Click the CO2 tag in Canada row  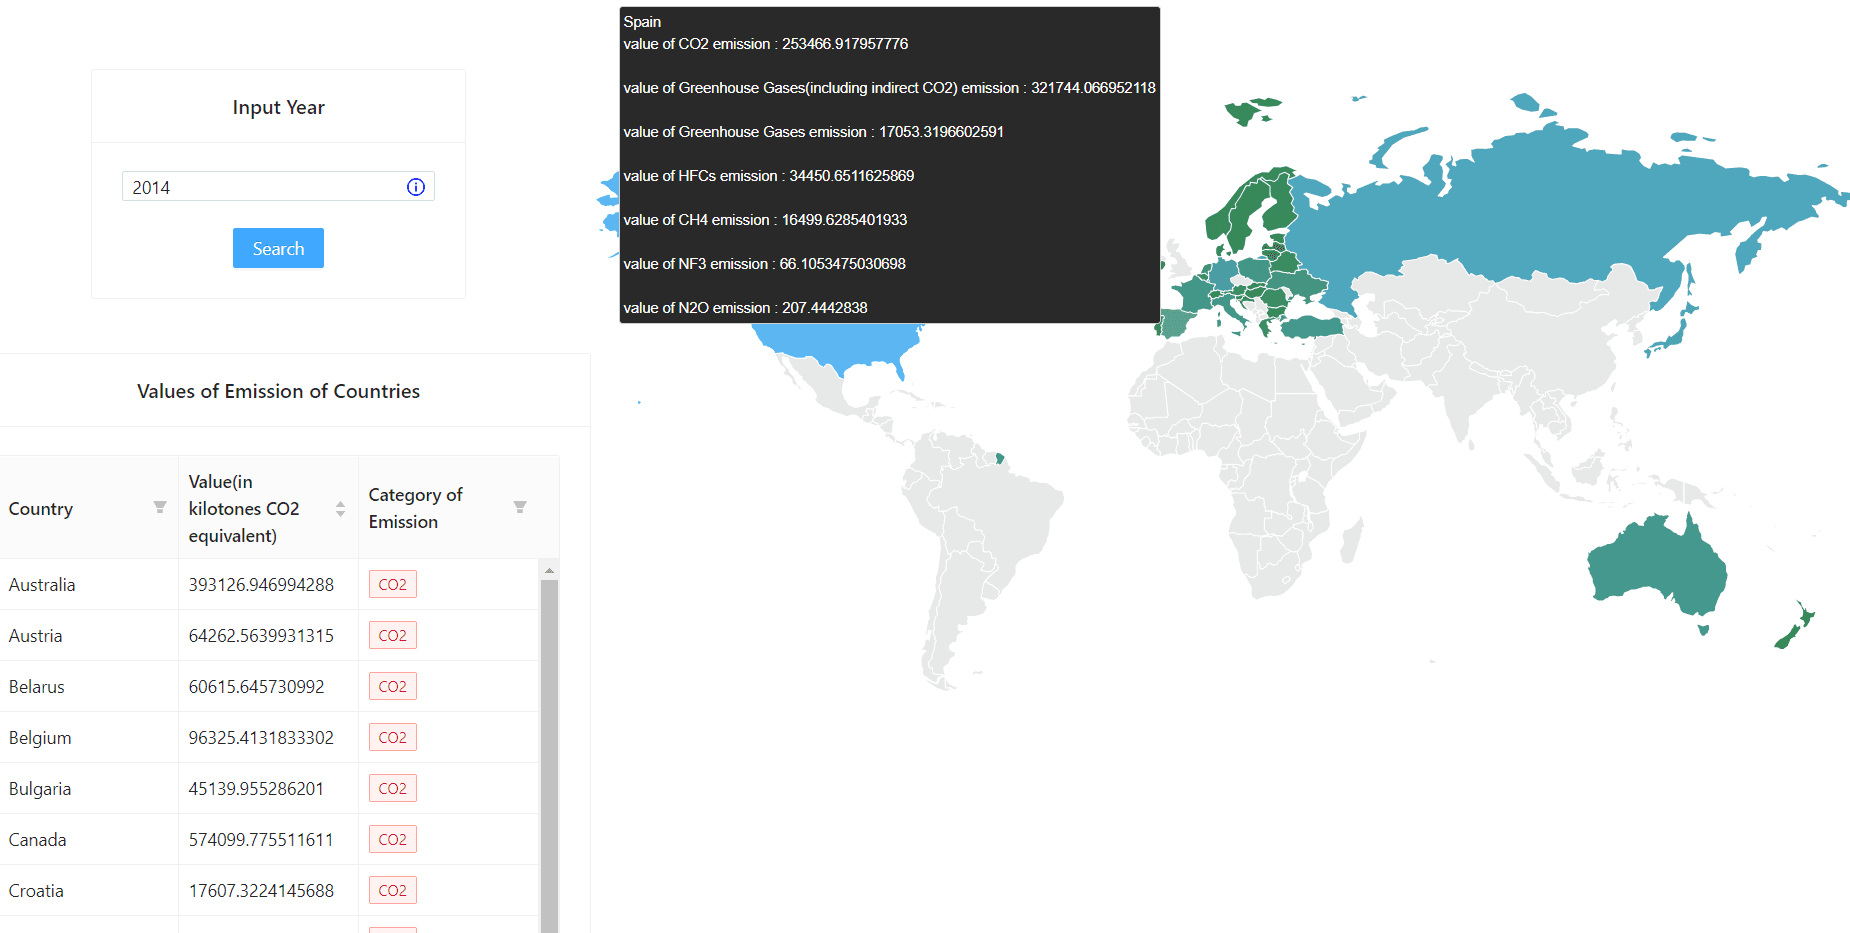click(x=393, y=839)
